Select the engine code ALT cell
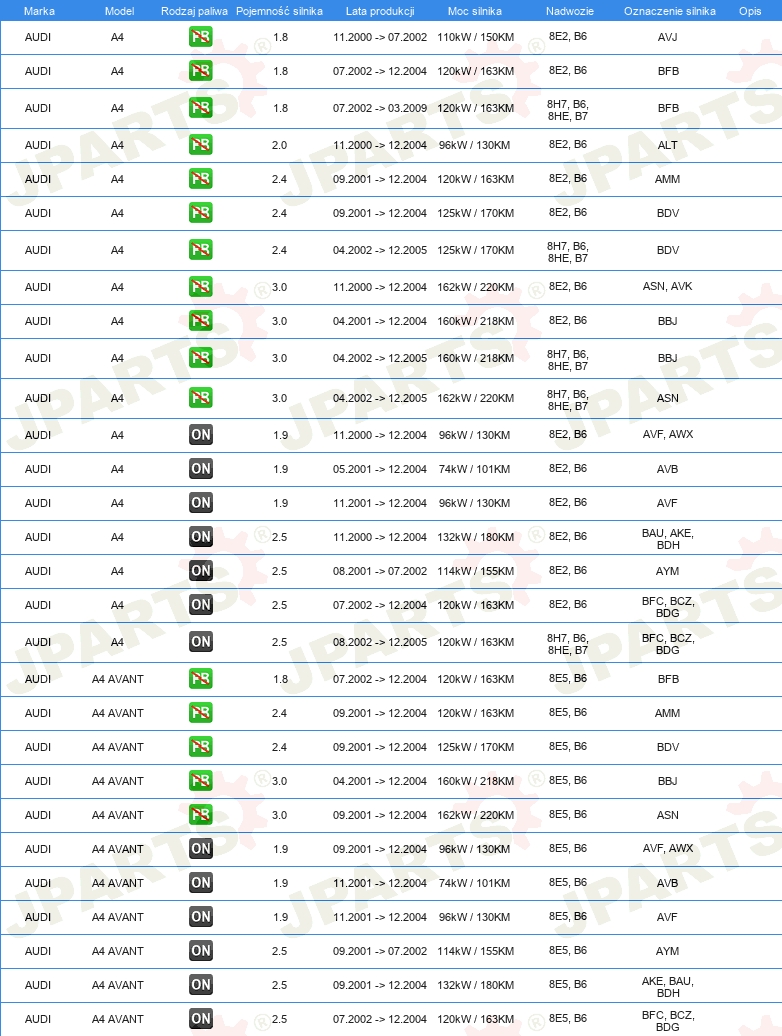The height and width of the screenshot is (1036, 782). click(667, 145)
